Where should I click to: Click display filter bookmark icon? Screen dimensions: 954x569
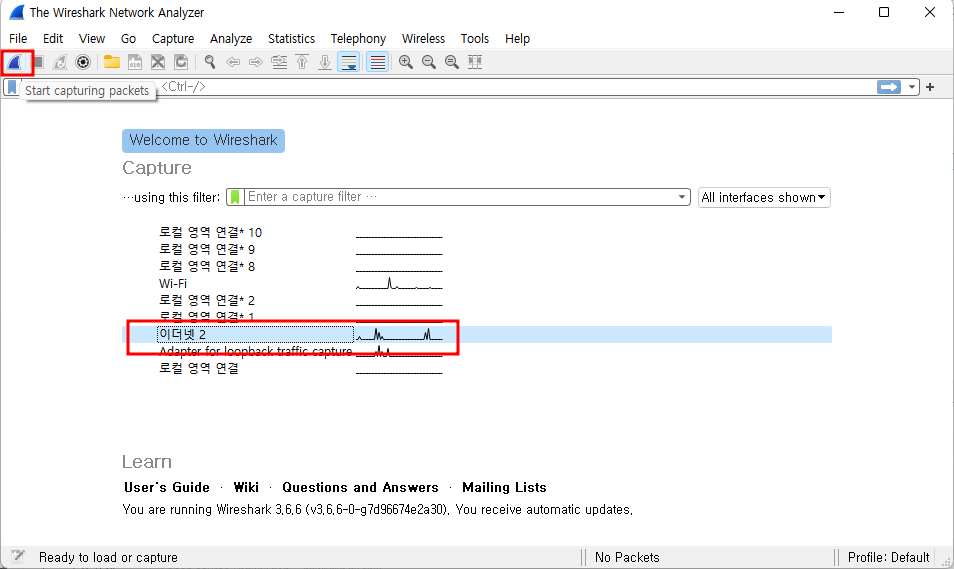coord(12,87)
